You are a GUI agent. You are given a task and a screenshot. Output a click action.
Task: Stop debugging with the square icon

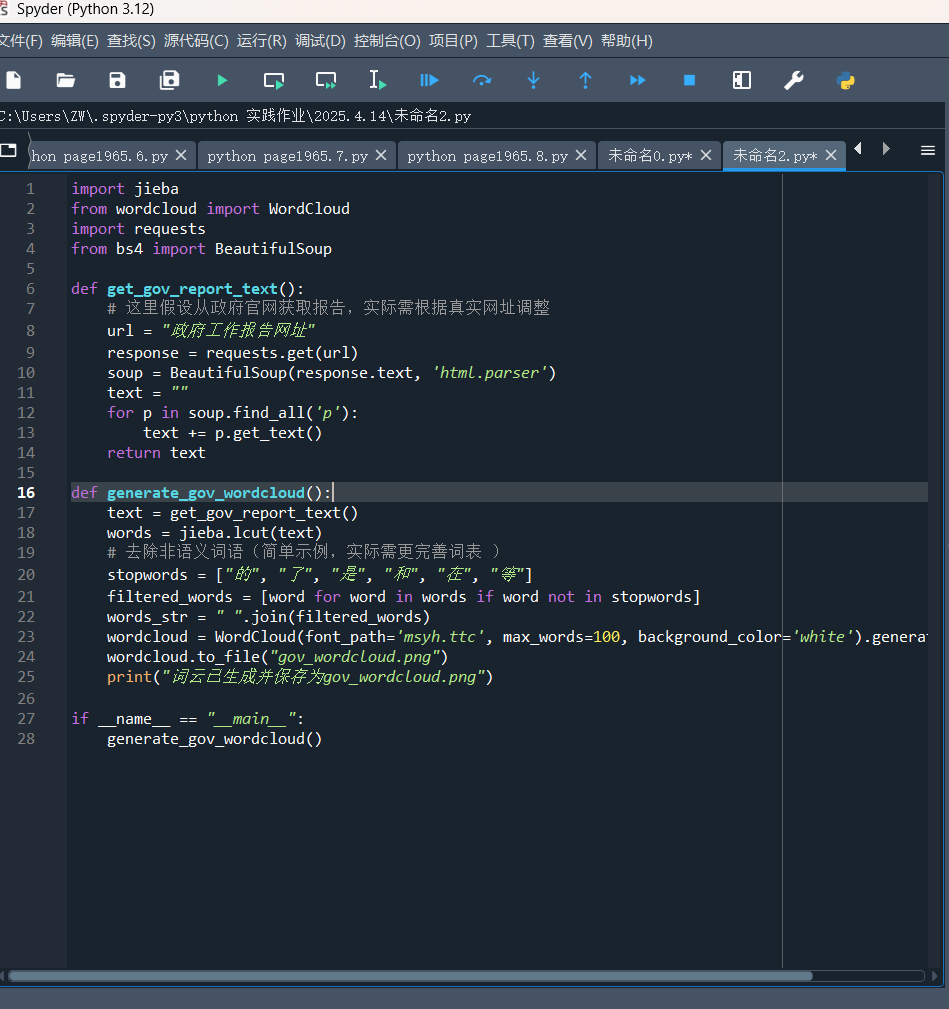[689, 80]
